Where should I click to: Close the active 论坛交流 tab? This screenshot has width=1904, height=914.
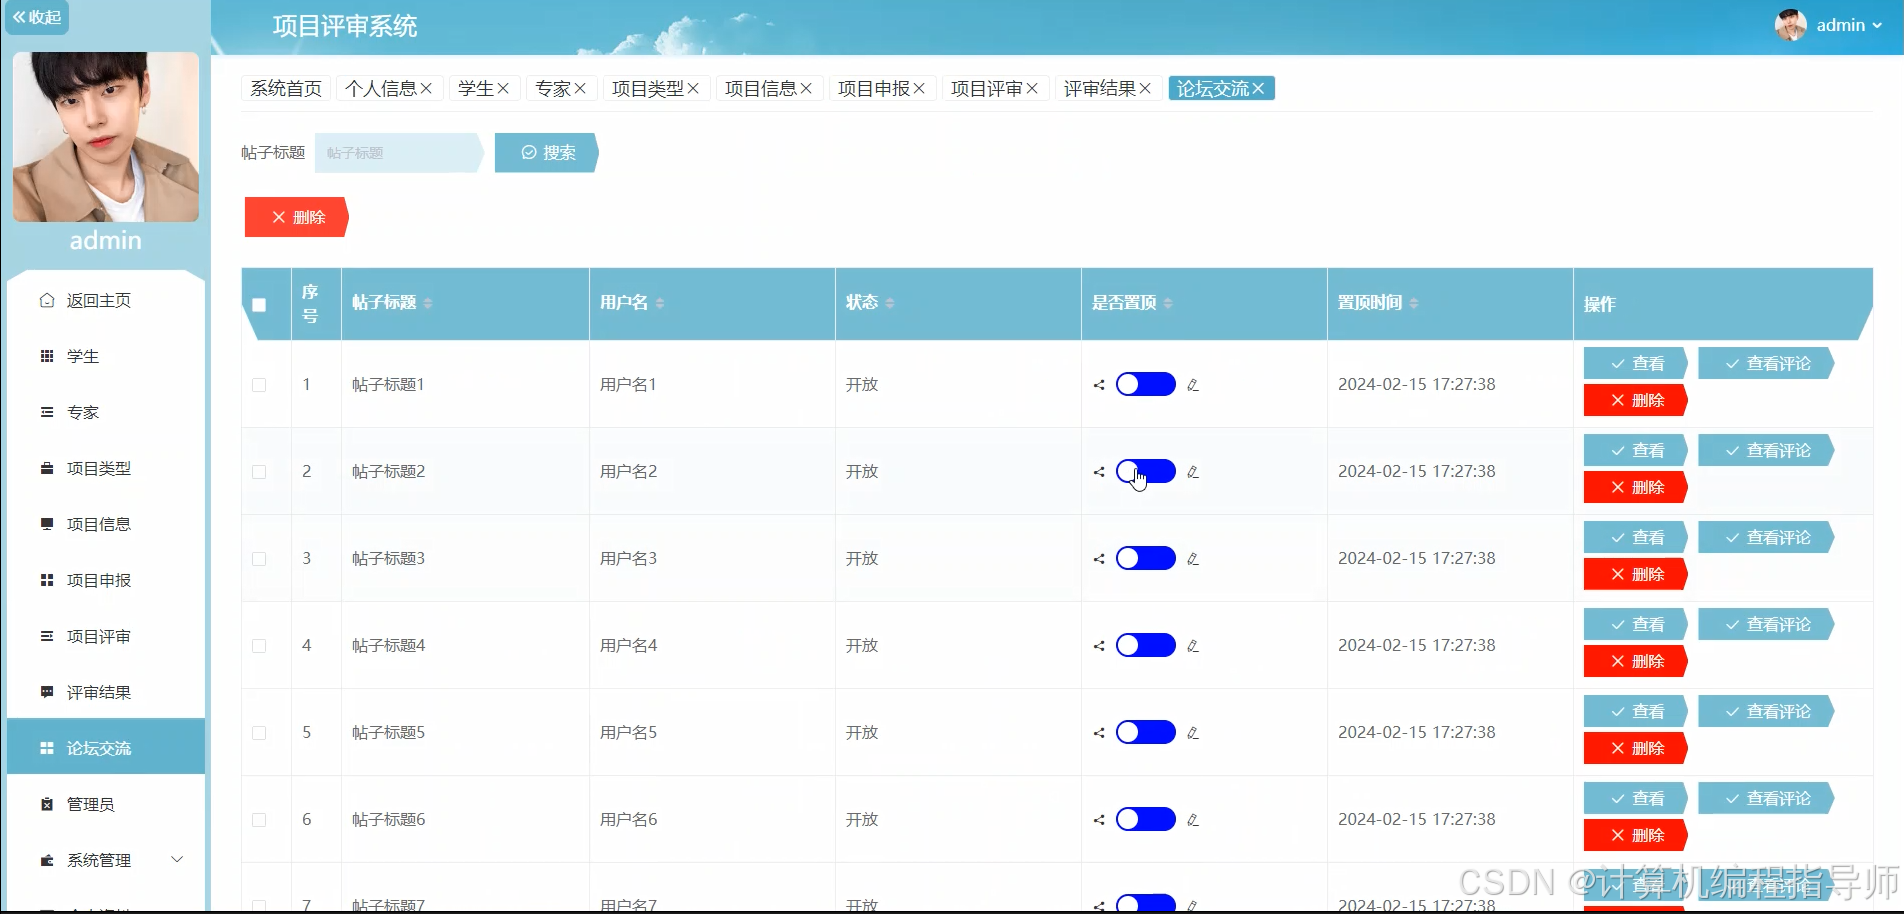coord(1258,89)
